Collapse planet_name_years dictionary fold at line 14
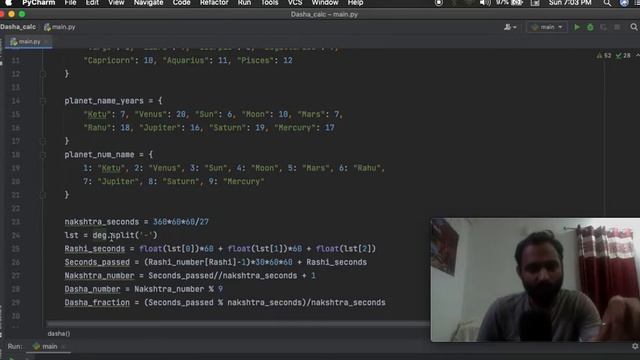 point(43,101)
